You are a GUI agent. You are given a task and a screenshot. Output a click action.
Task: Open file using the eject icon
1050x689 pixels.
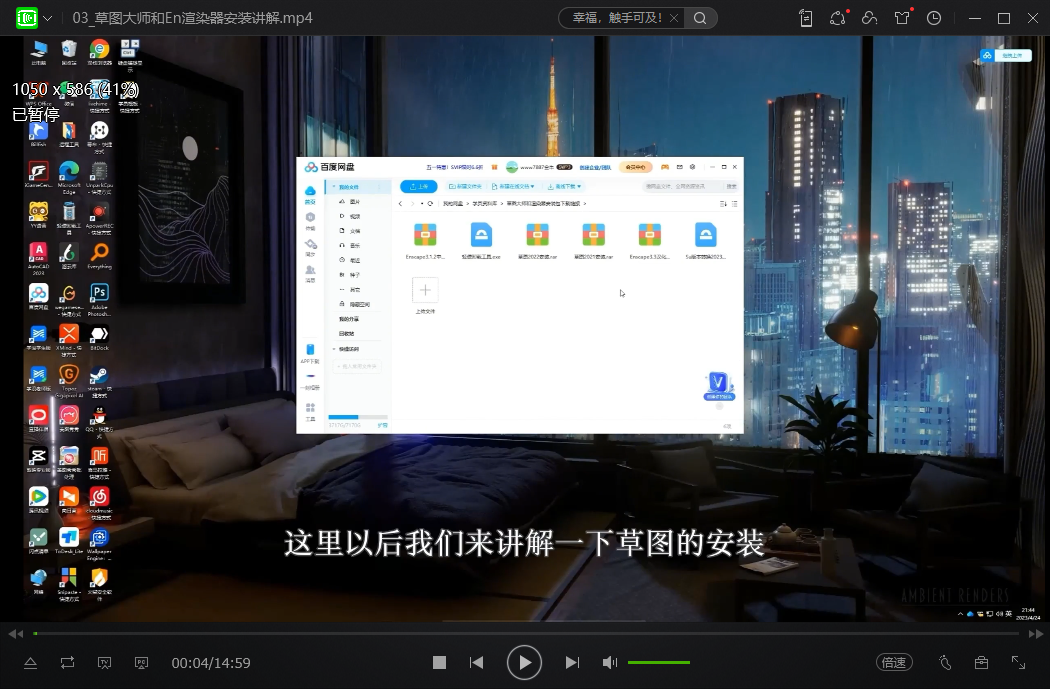(x=30, y=663)
